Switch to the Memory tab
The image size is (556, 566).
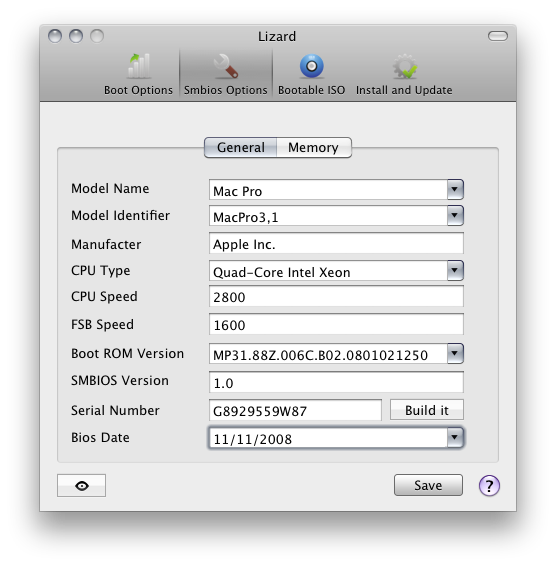(313, 147)
